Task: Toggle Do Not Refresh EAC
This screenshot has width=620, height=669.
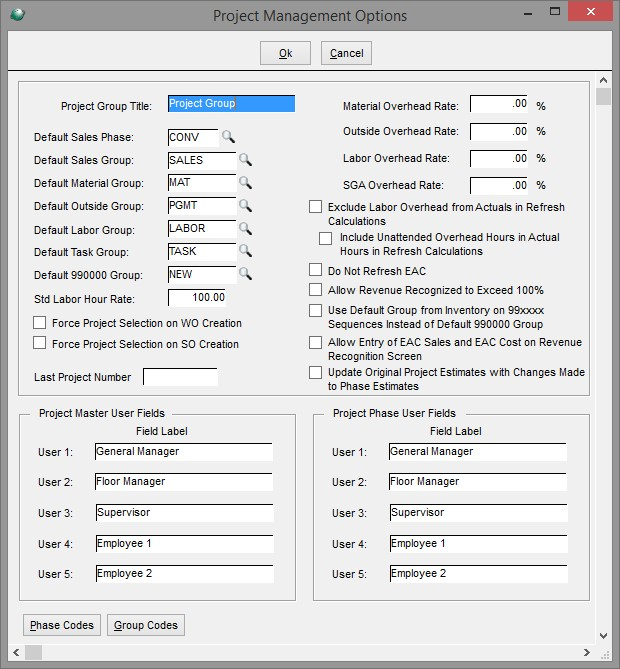Action: point(315,270)
